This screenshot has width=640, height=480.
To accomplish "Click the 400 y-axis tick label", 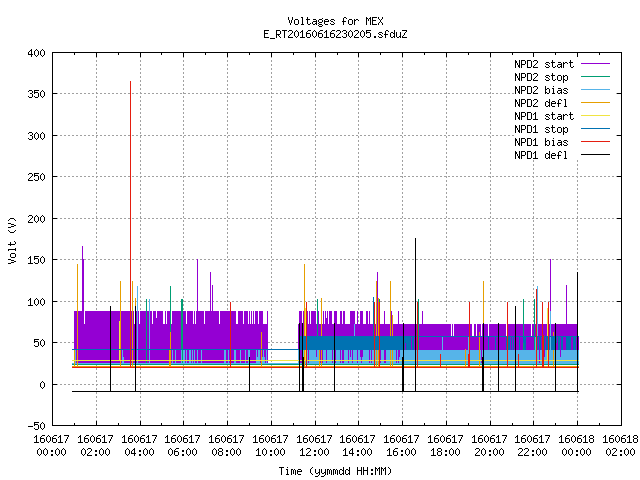I will (36, 53).
